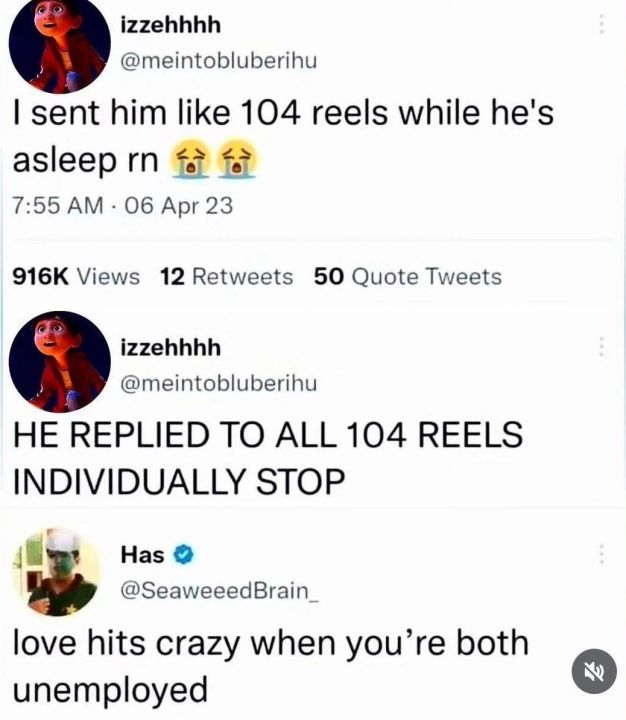Click the blue verified badge beside Has

coord(183,555)
